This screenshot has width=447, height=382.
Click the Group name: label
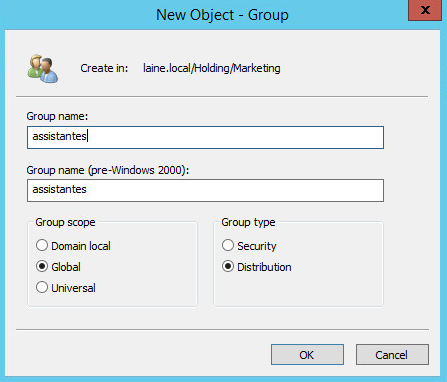tap(57, 116)
